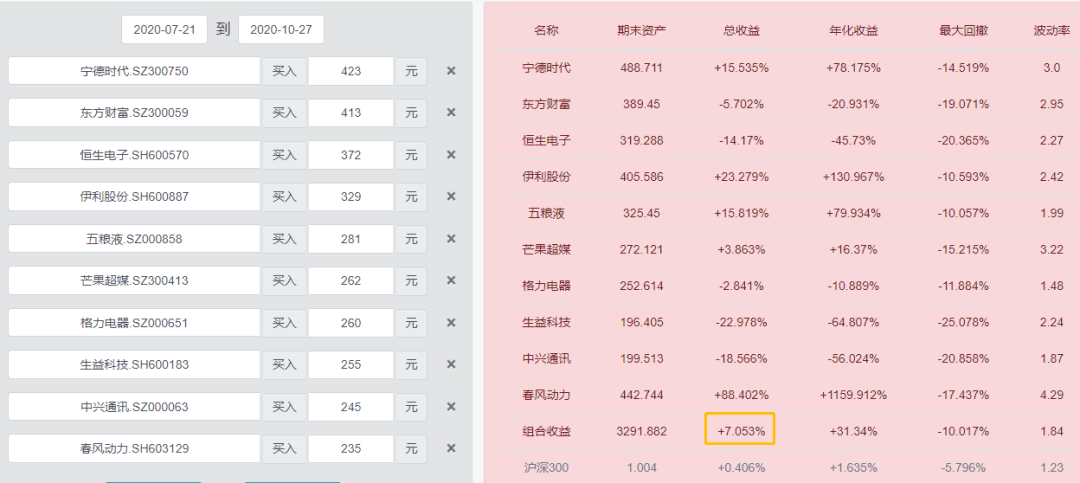Delete the 东方财富 entry via X icon
The image size is (1080, 483).
(x=451, y=113)
